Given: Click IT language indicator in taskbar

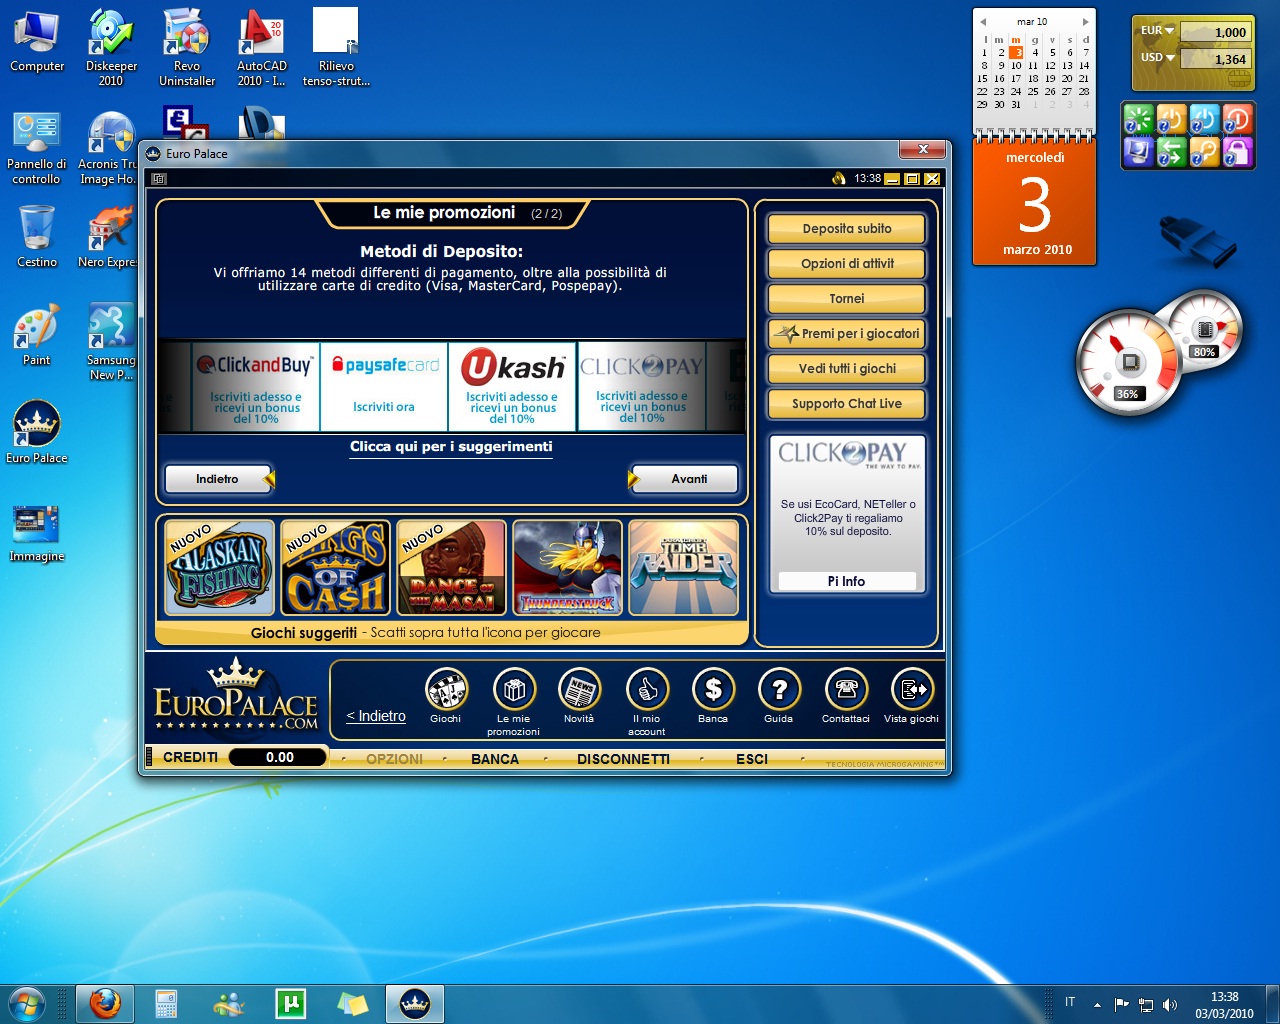Looking at the screenshot, I should (1070, 1002).
